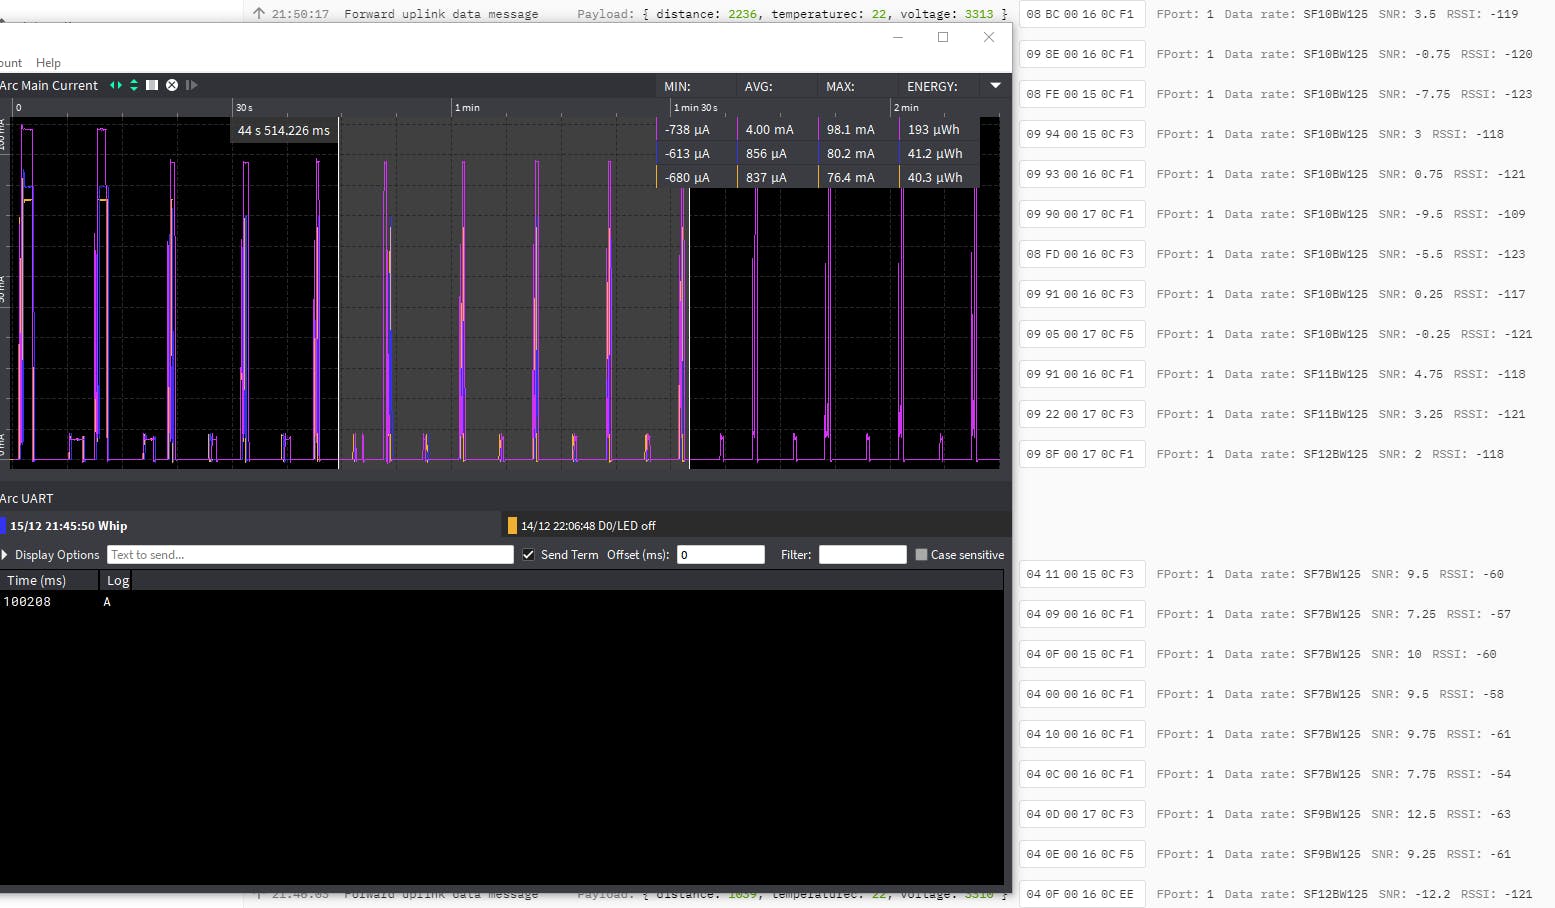The width and height of the screenshot is (1555, 908).
Task: Click payload 09 8F 00 17 0C F1 in console
Action: (1080, 454)
